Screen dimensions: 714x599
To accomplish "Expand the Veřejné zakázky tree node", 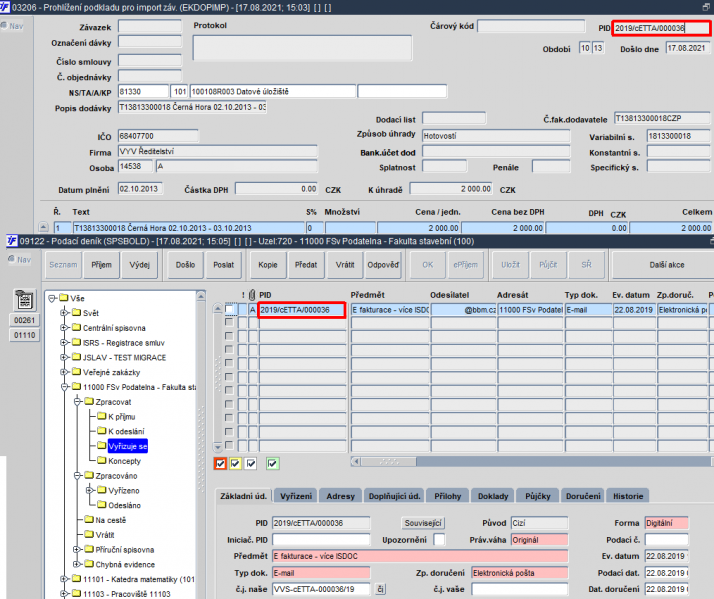I will [64, 372].
